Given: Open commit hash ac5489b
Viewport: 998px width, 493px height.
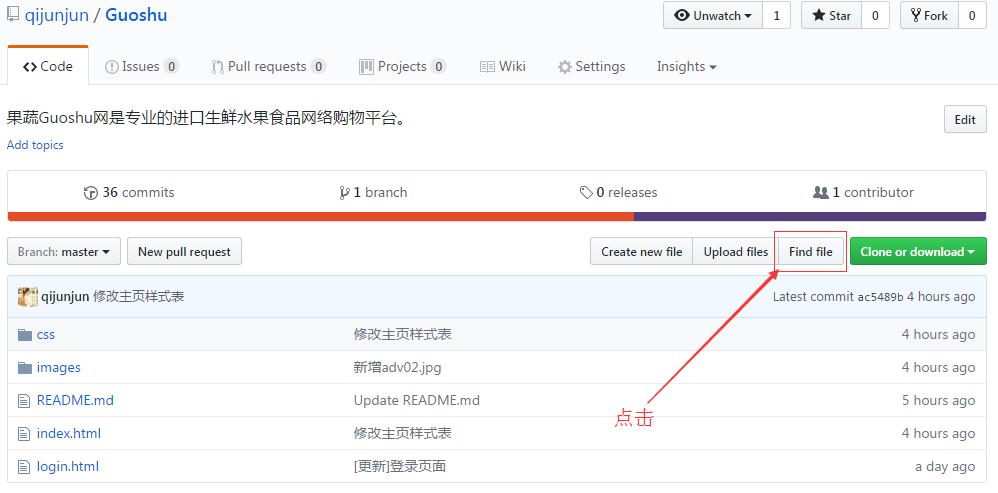Looking at the screenshot, I should click(880, 297).
